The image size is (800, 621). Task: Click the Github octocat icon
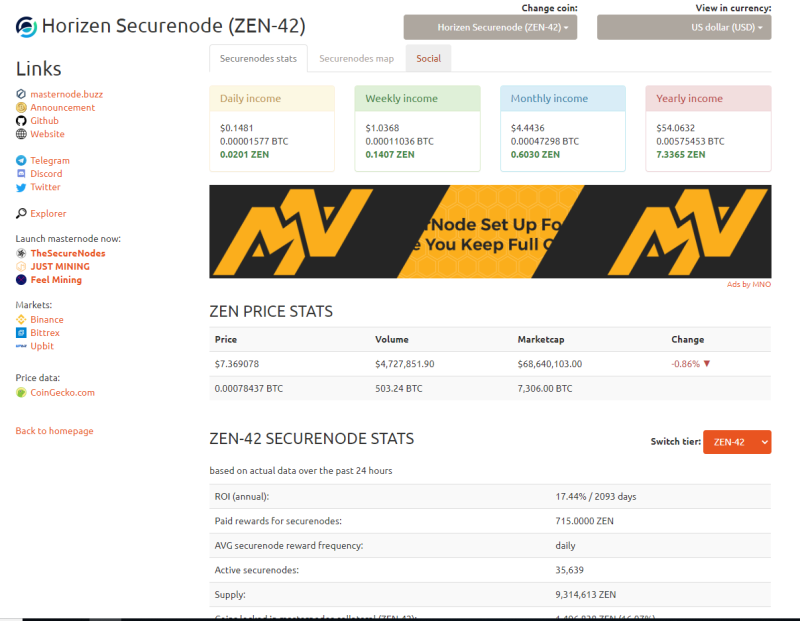[21, 121]
